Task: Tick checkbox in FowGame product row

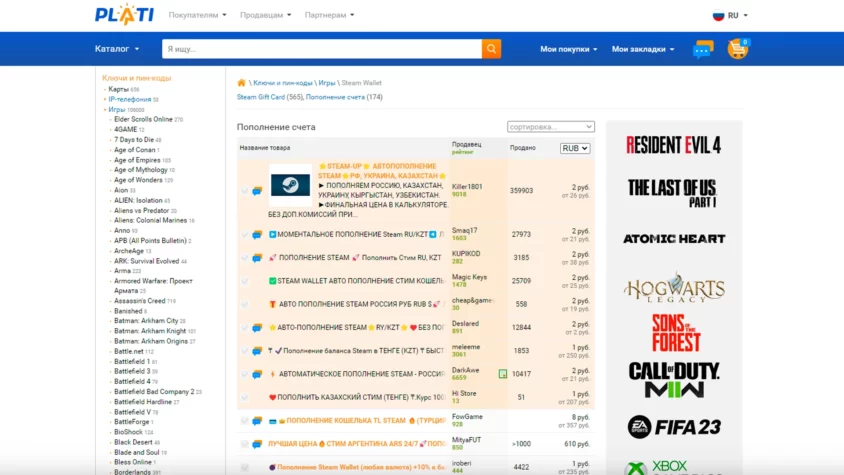Action: (245, 421)
